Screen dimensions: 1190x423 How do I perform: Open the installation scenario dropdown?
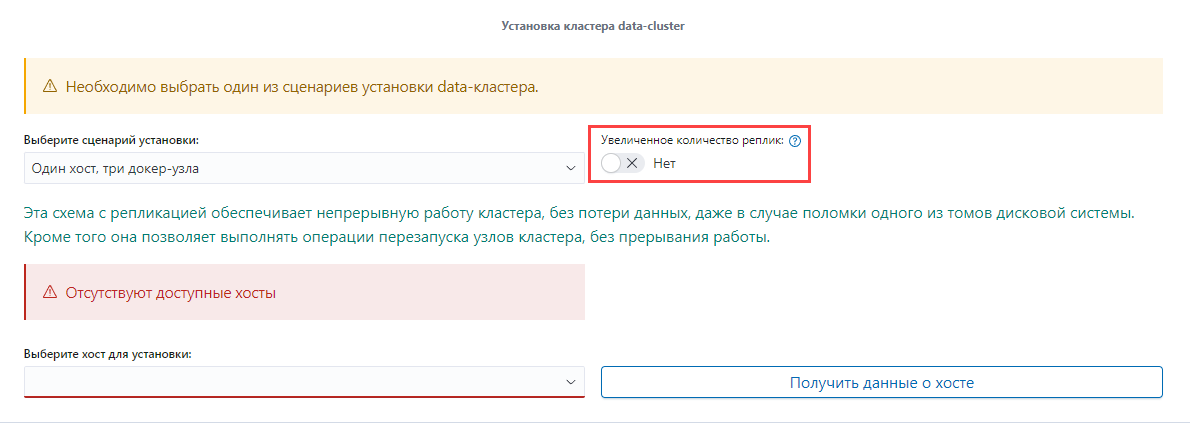[304, 168]
